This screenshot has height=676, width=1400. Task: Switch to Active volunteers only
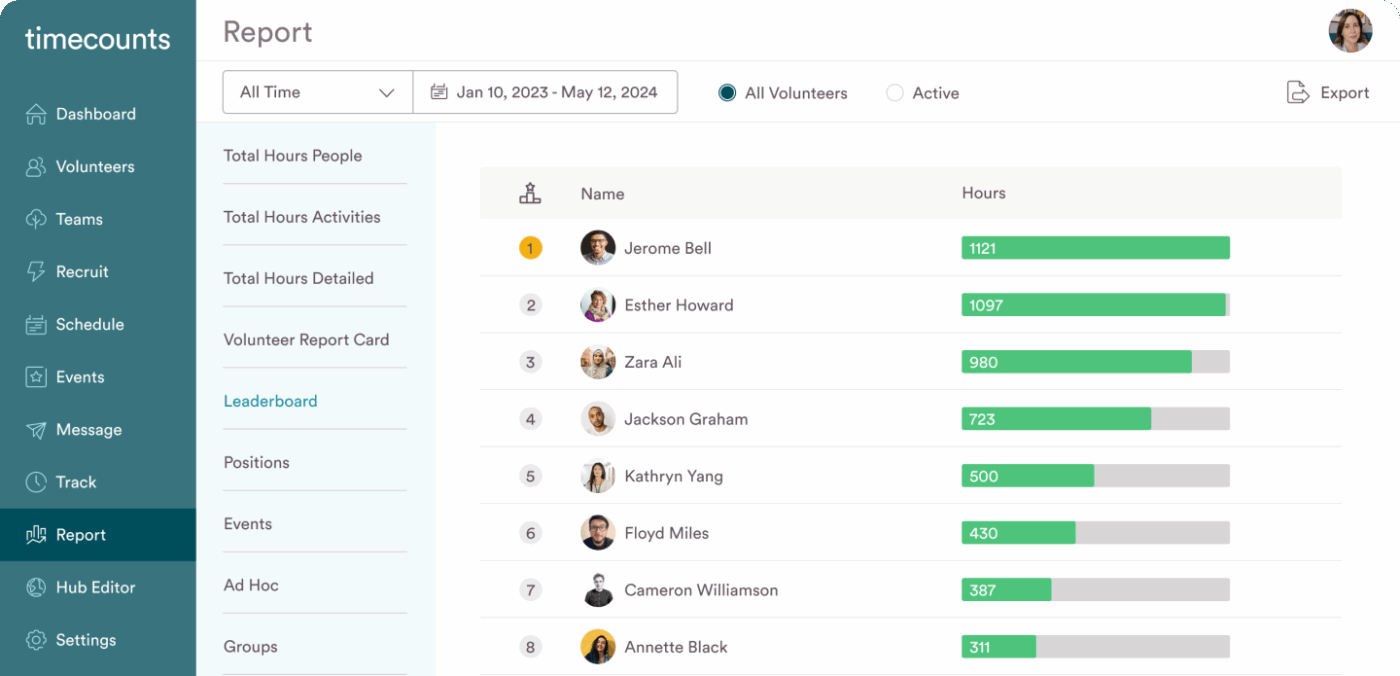[x=893, y=92]
